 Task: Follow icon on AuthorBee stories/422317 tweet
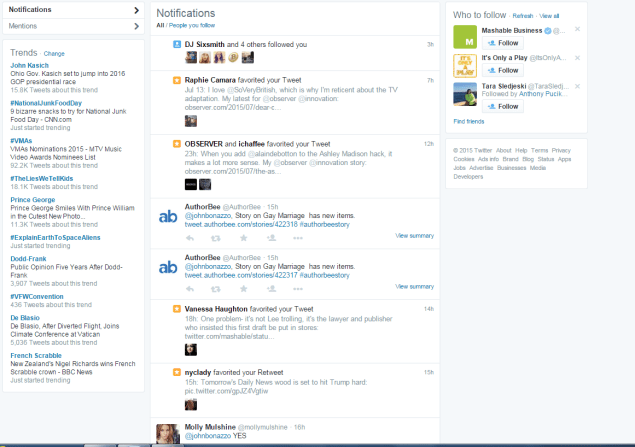pos(271,289)
